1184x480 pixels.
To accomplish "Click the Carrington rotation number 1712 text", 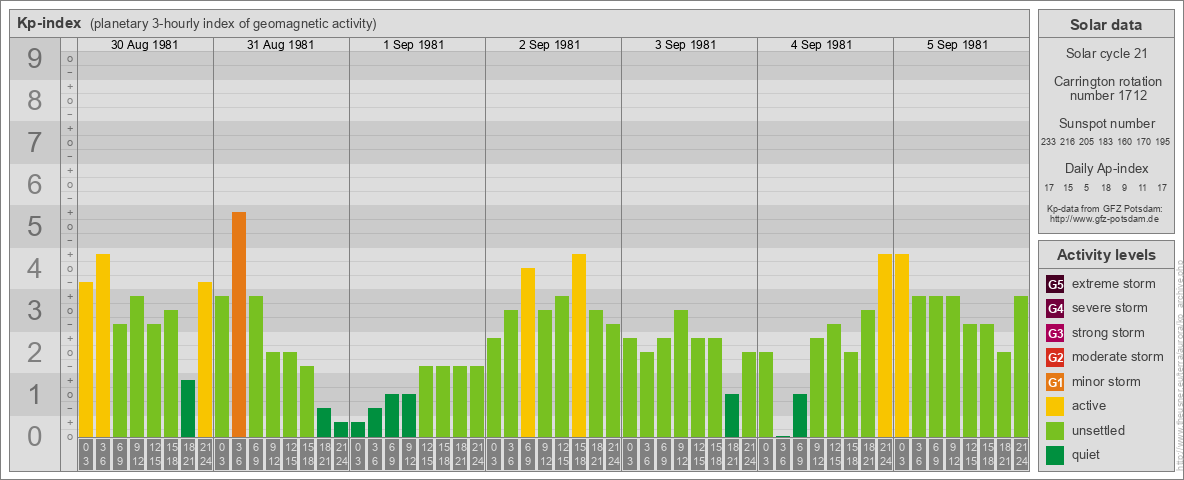I will click(x=1108, y=88).
